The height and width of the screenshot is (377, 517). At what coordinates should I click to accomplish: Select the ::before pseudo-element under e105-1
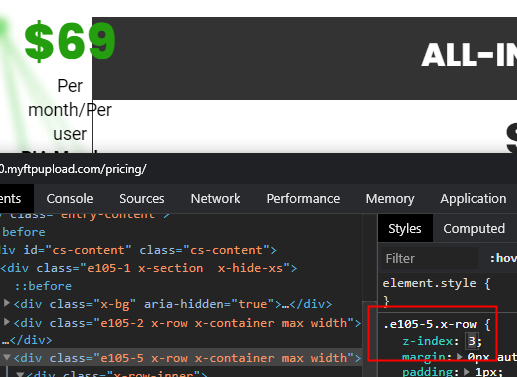(x=43, y=286)
